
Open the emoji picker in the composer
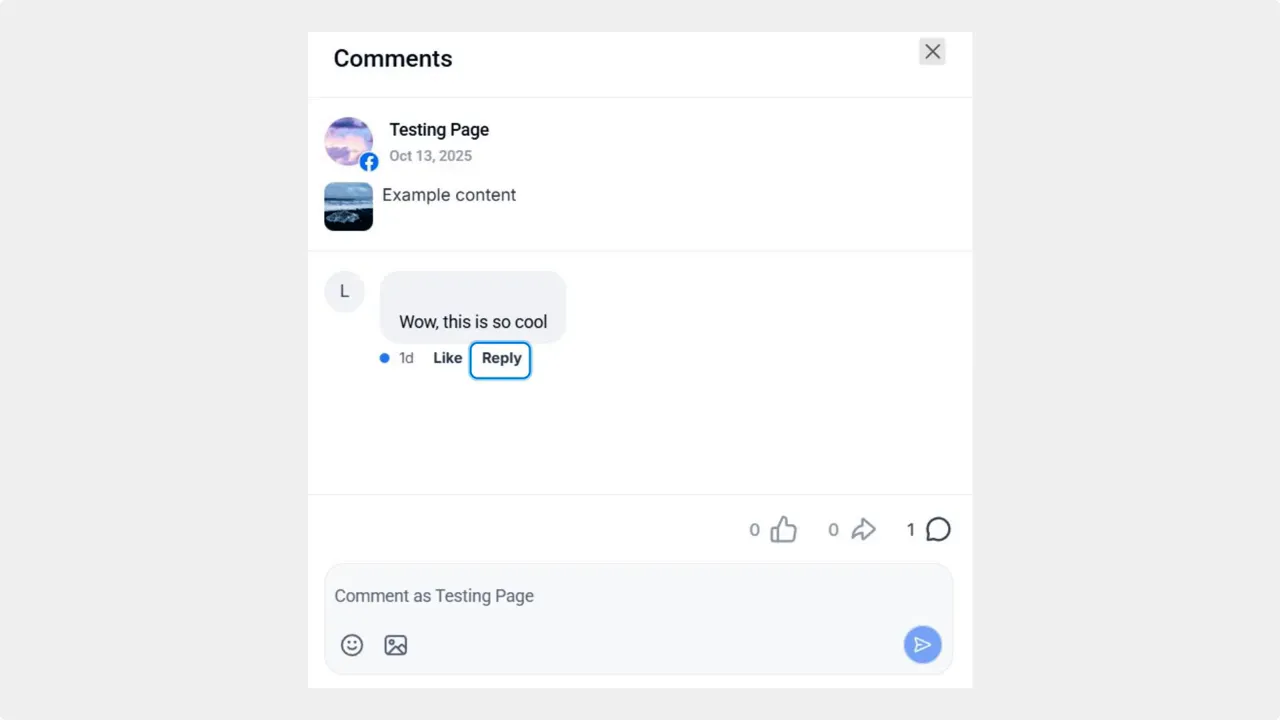(x=352, y=645)
